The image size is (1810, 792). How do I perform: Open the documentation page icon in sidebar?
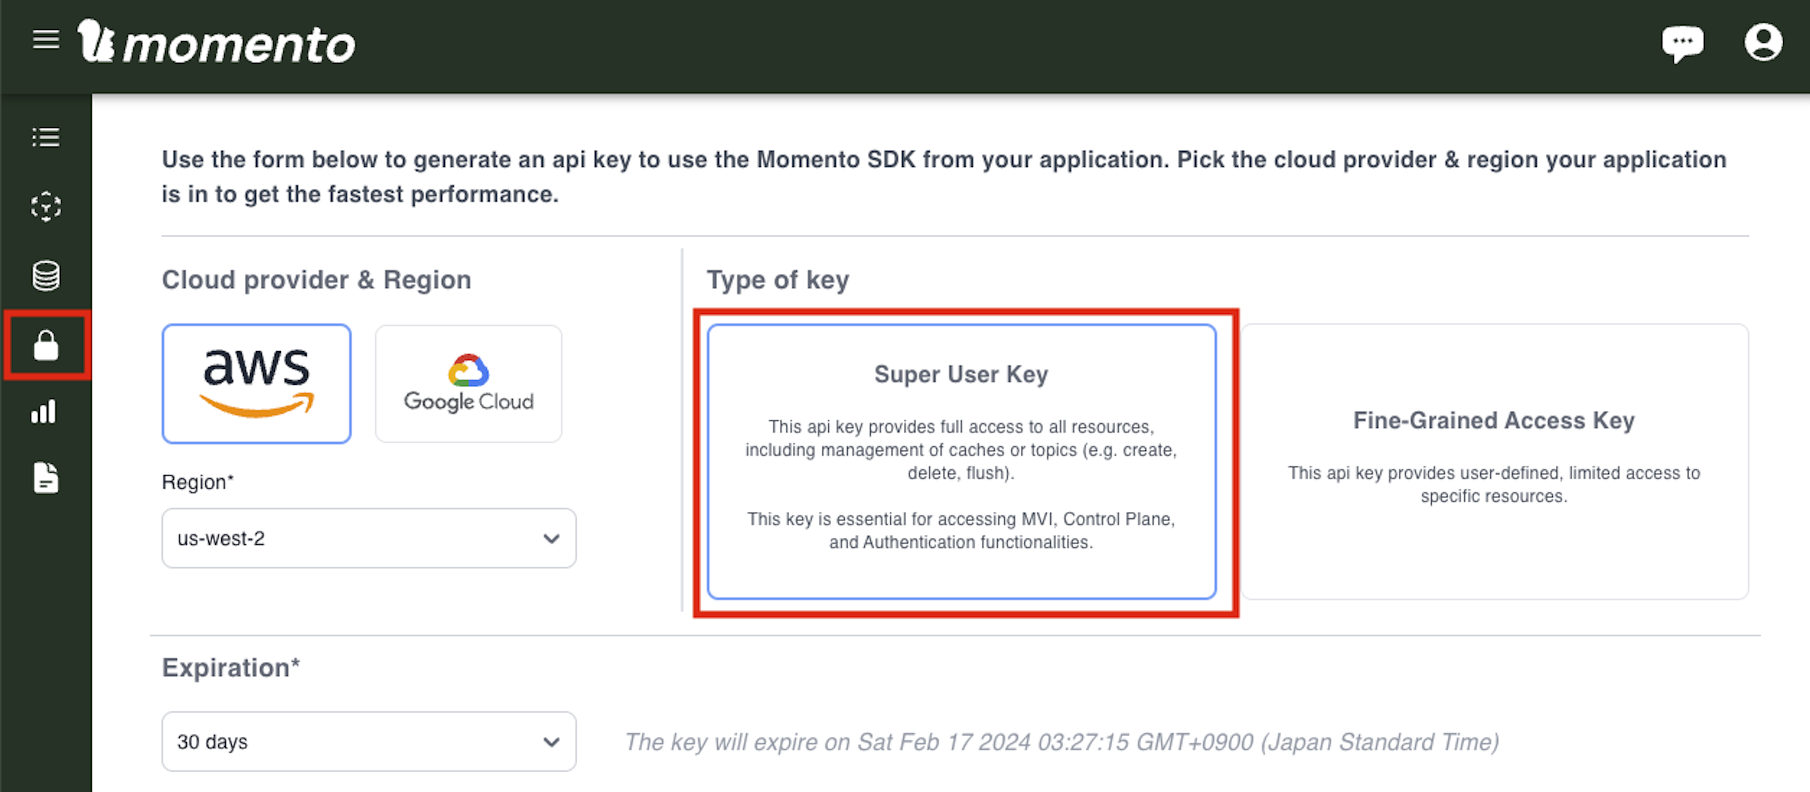pos(46,478)
